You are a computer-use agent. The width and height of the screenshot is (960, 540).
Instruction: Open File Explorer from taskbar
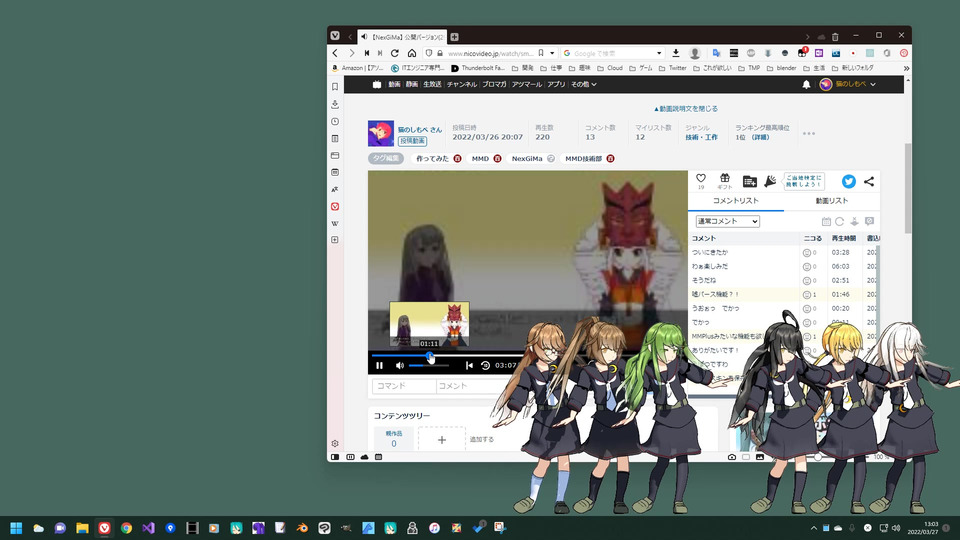point(82,528)
